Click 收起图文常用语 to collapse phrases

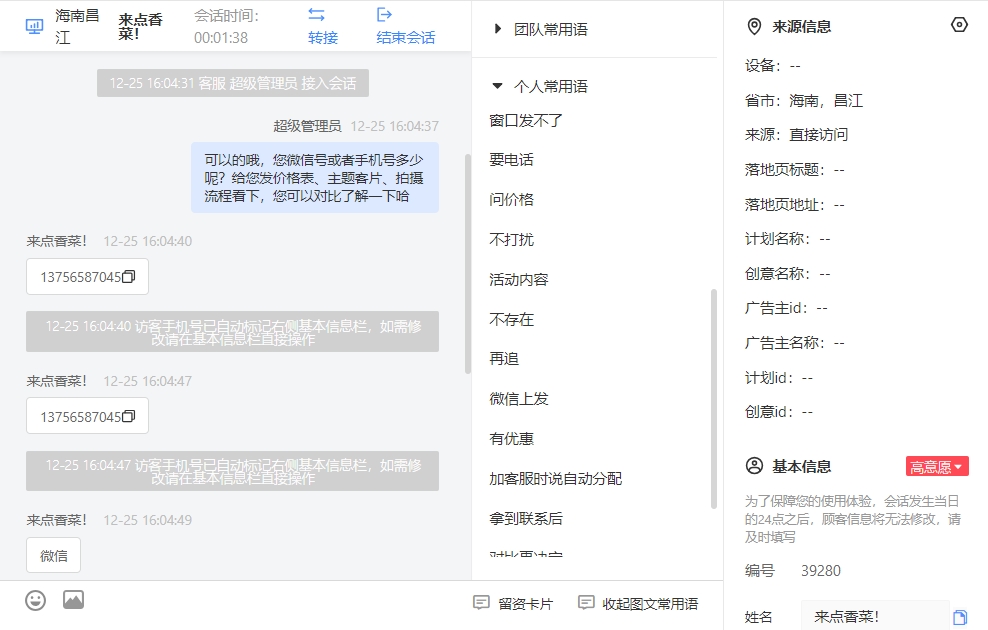click(x=638, y=604)
